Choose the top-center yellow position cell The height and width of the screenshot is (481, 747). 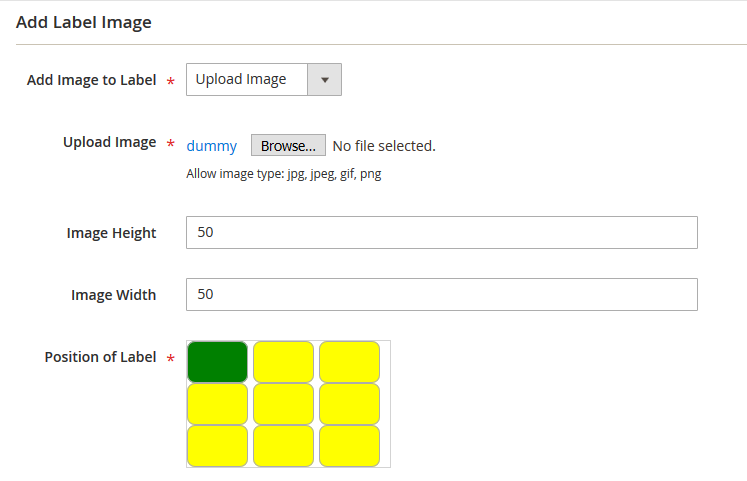coord(283,362)
